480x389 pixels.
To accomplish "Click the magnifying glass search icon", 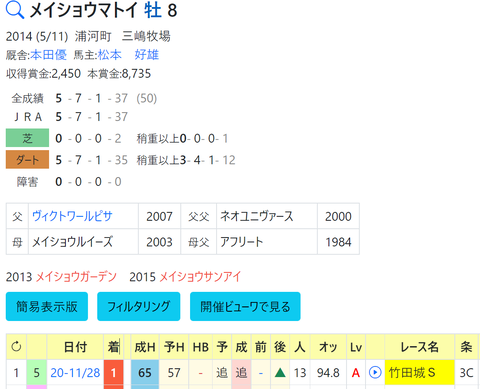I will 15,10.
